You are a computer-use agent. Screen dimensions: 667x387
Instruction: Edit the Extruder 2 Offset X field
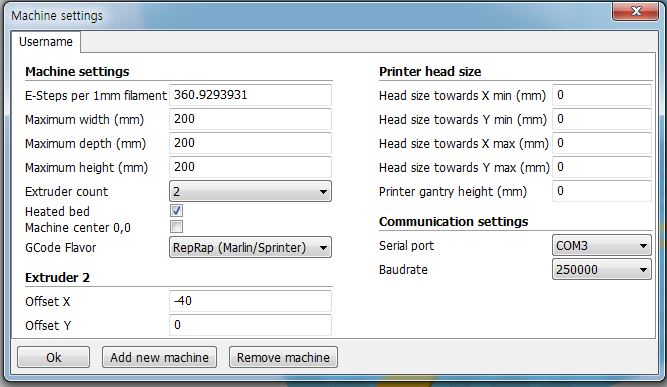(x=250, y=301)
